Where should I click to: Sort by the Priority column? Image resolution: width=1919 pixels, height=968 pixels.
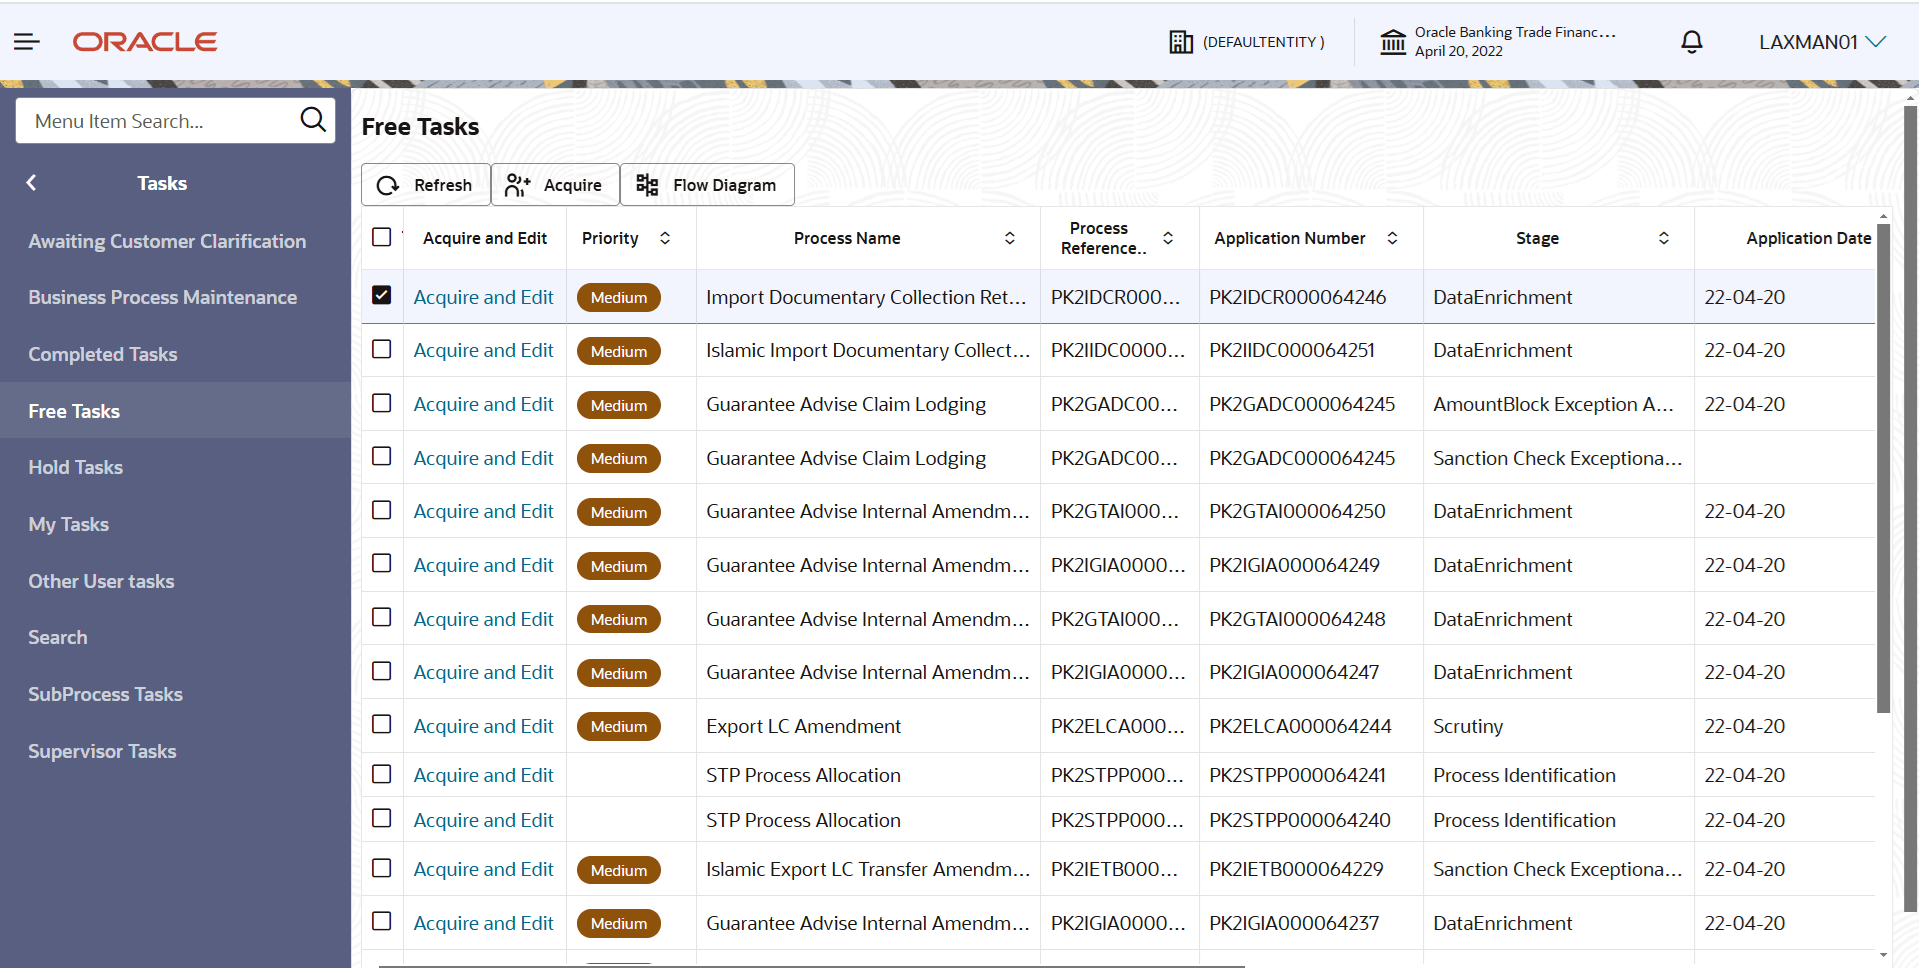(x=665, y=238)
